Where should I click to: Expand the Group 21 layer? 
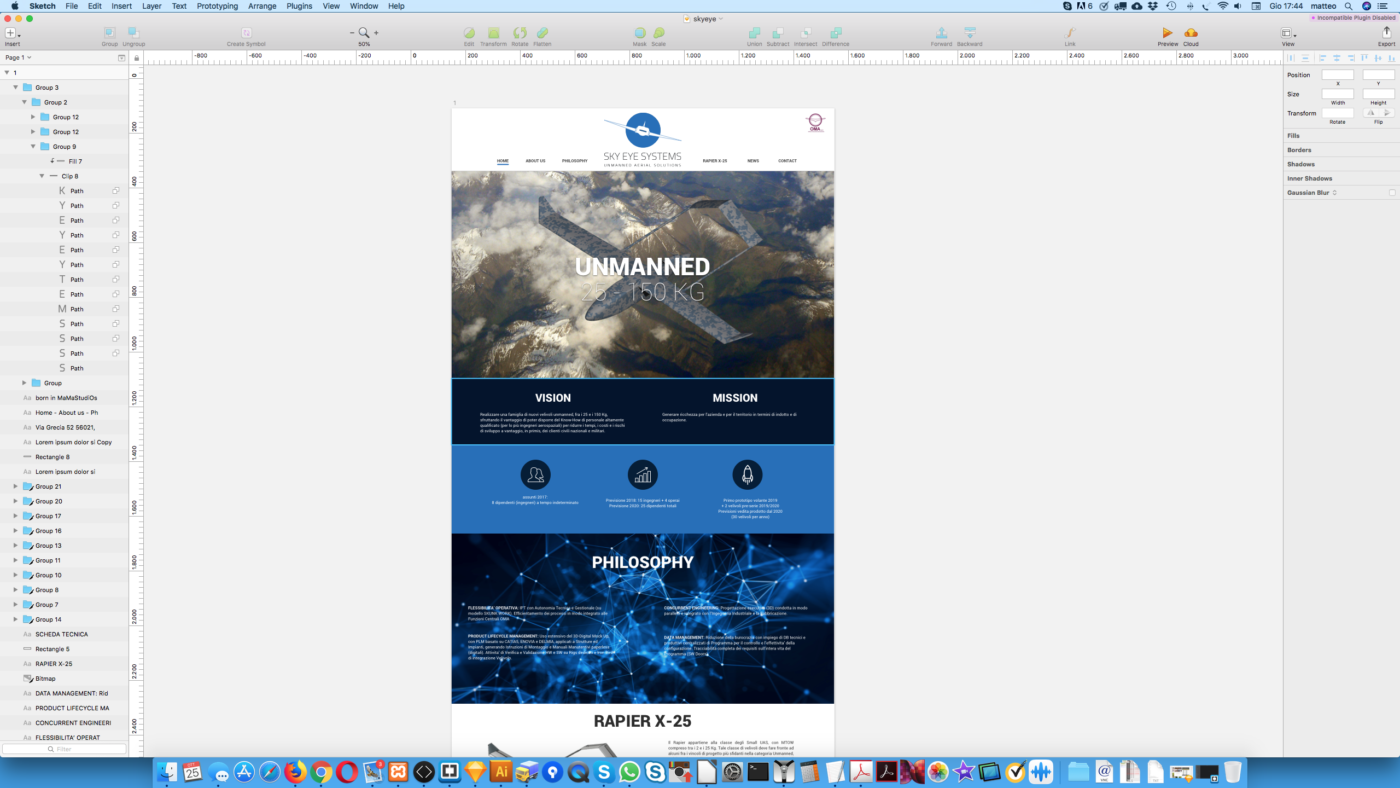[x=15, y=486]
